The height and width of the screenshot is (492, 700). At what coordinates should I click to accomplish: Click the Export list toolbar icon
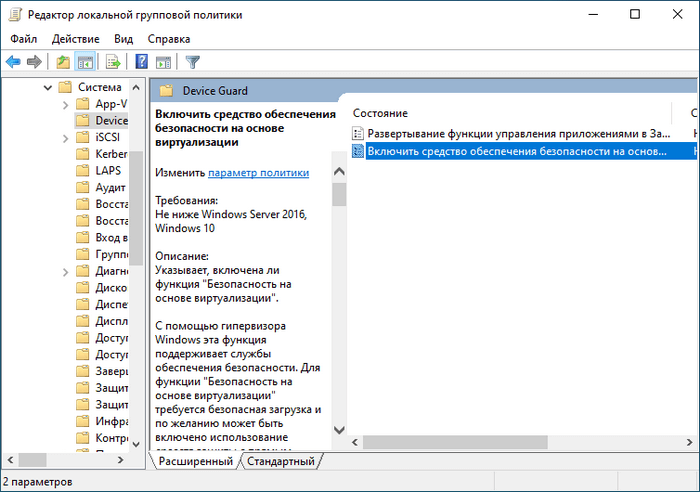113,62
